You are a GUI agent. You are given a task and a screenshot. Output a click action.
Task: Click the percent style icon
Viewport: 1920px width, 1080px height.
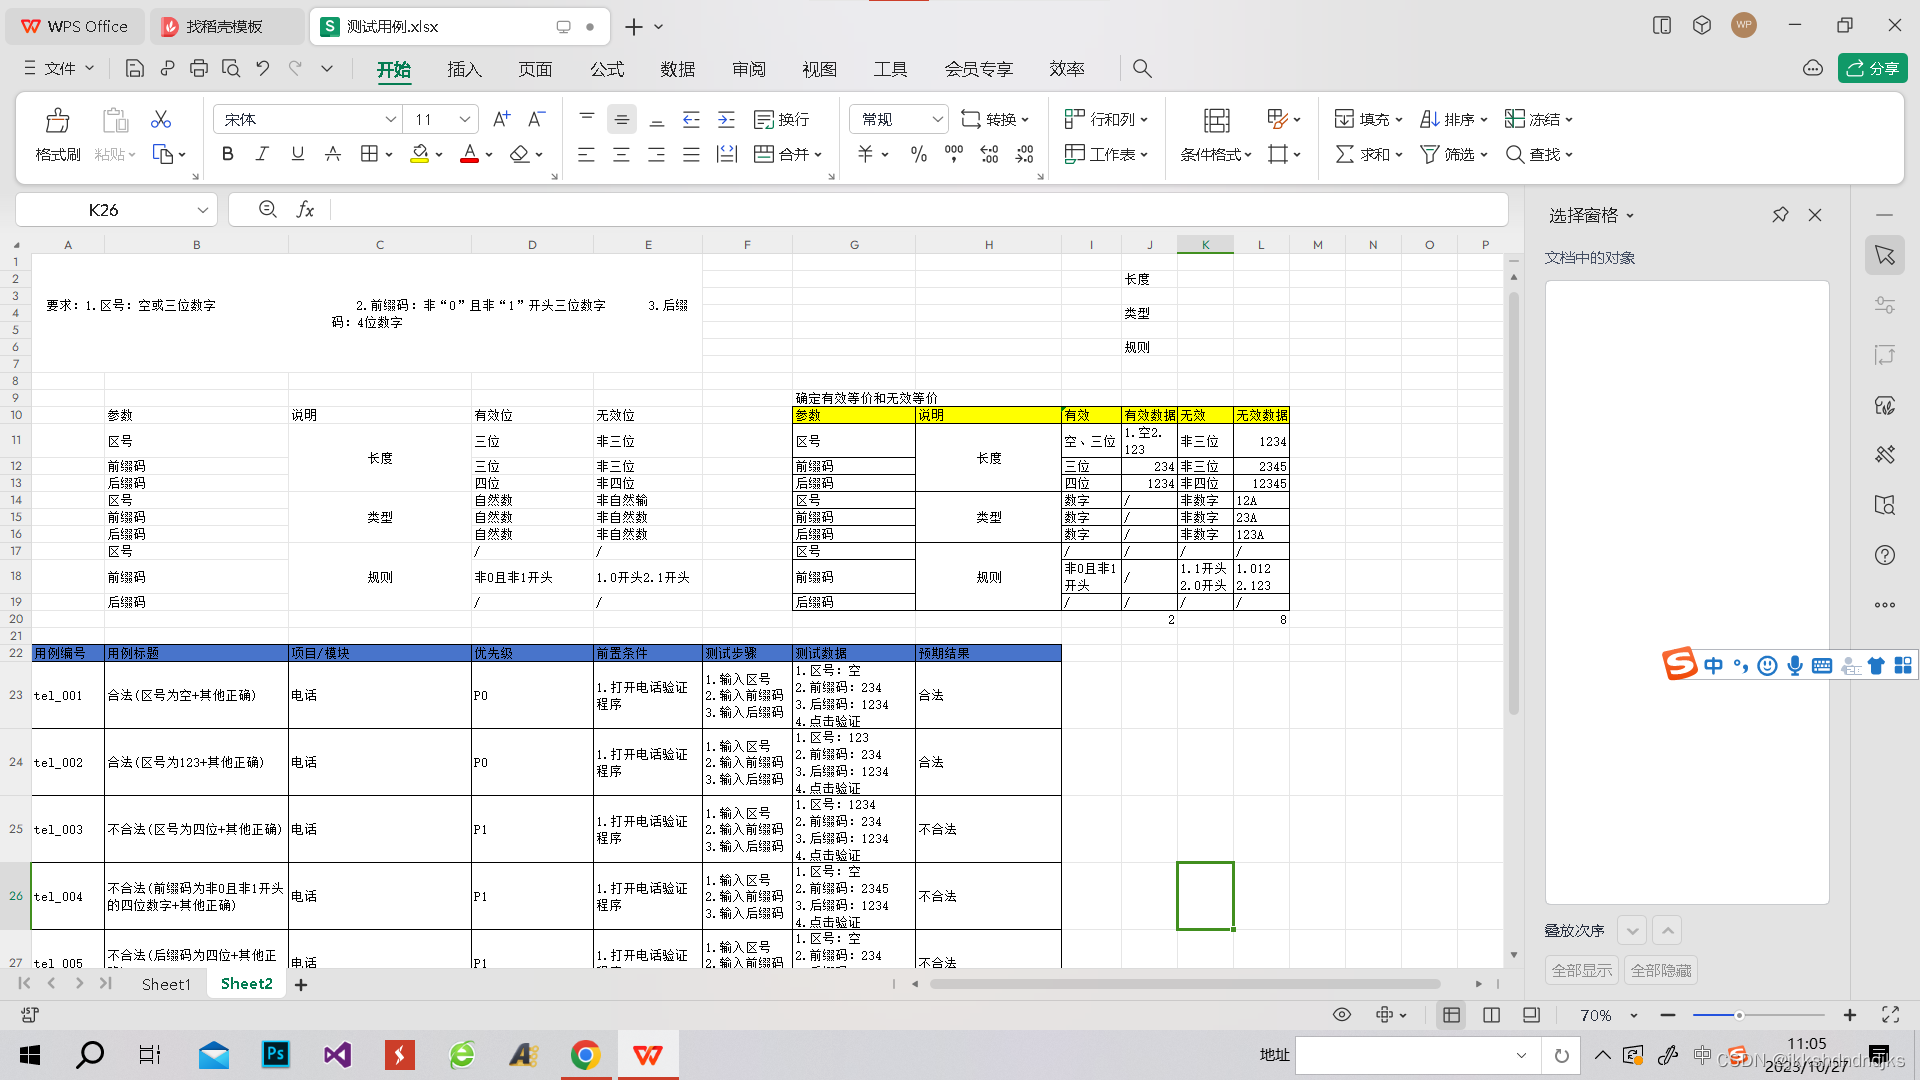pyautogui.click(x=918, y=154)
